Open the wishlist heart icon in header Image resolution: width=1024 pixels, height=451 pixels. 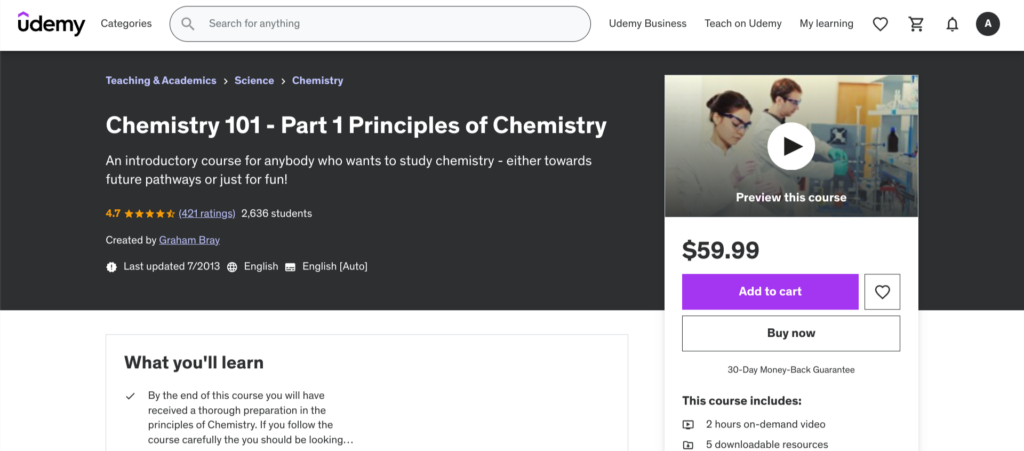[x=880, y=24]
